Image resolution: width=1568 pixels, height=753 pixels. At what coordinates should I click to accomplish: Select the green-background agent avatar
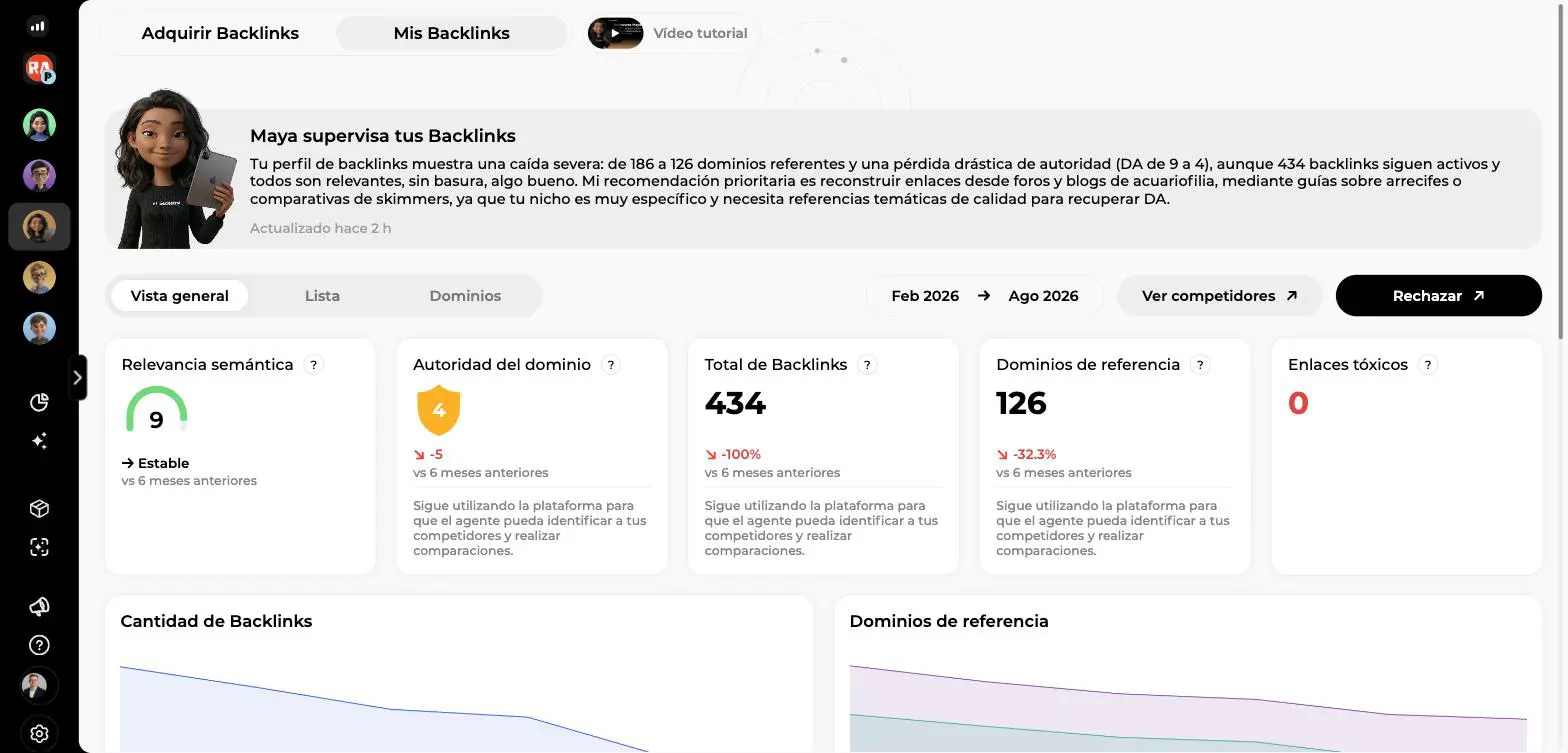39,124
